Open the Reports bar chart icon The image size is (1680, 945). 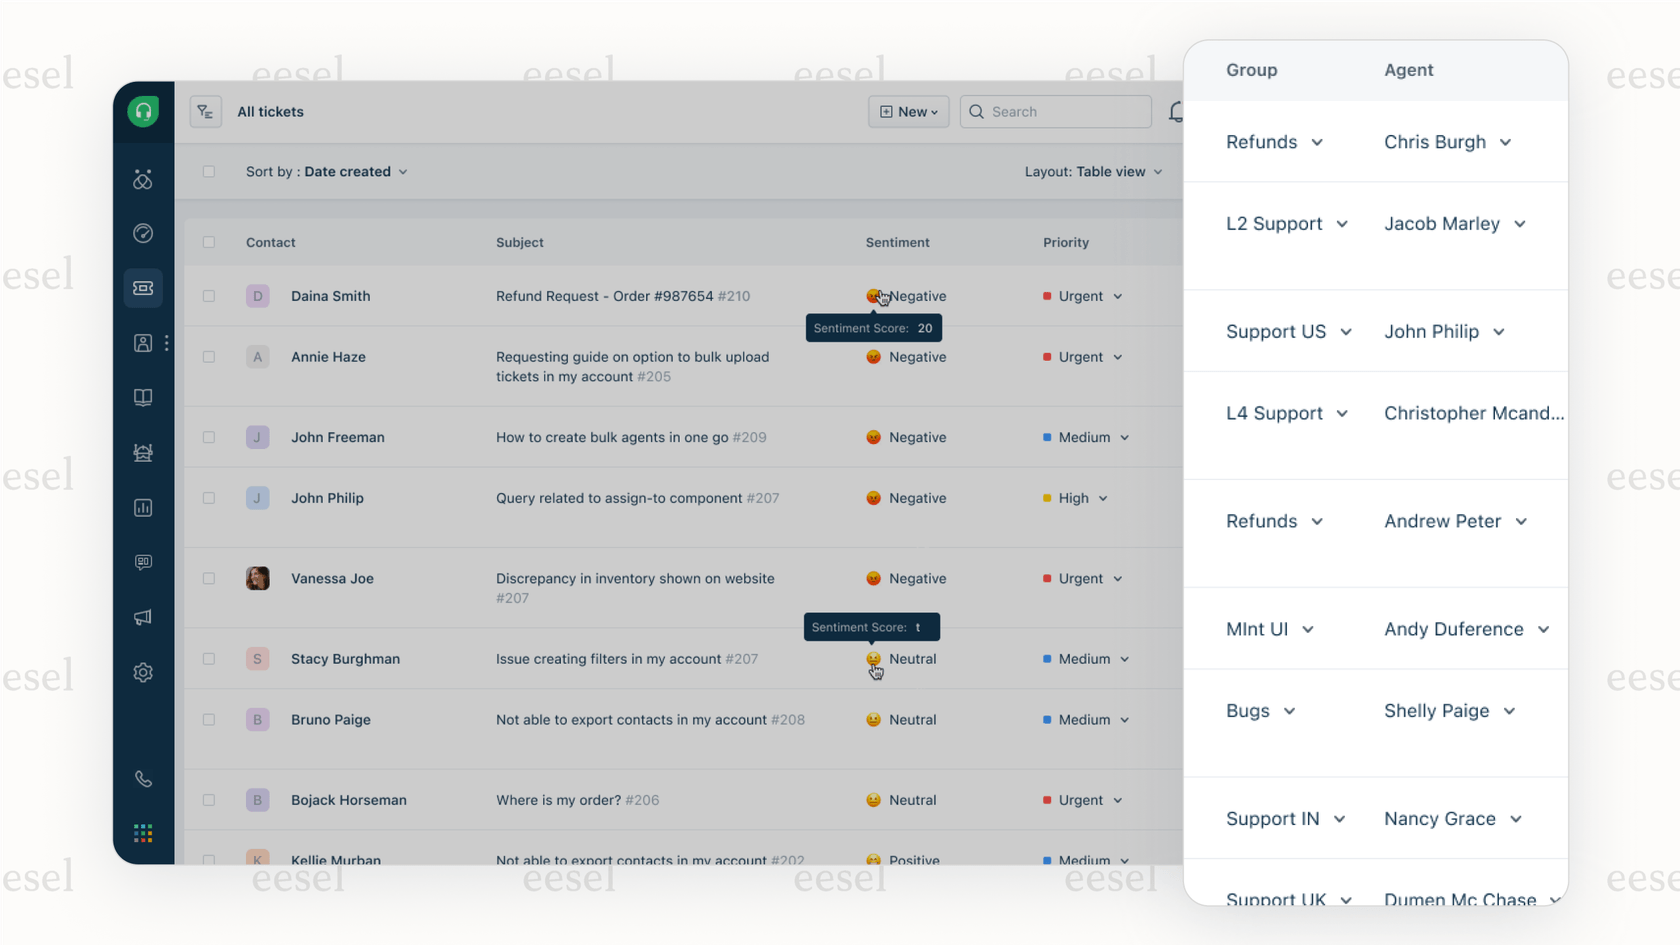tap(143, 508)
